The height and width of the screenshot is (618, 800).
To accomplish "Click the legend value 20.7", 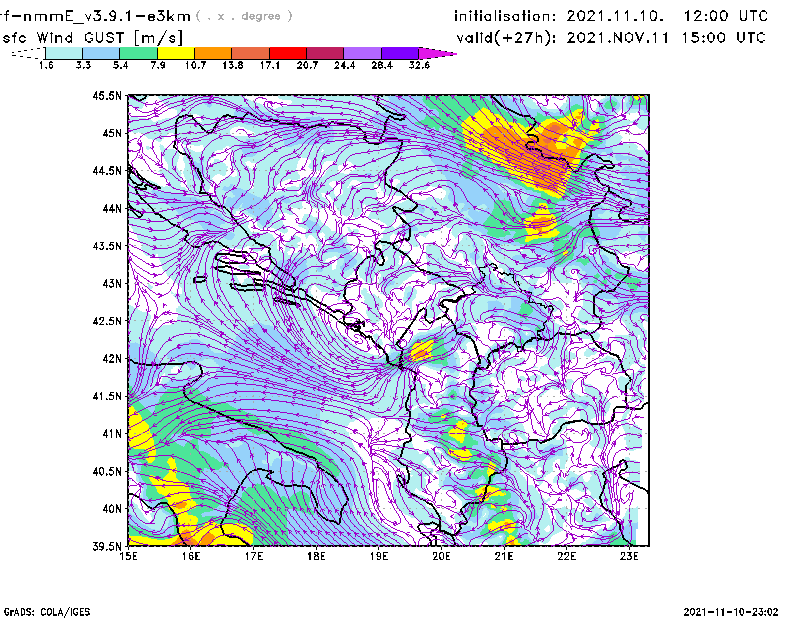I will pyautogui.click(x=307, y=65).
